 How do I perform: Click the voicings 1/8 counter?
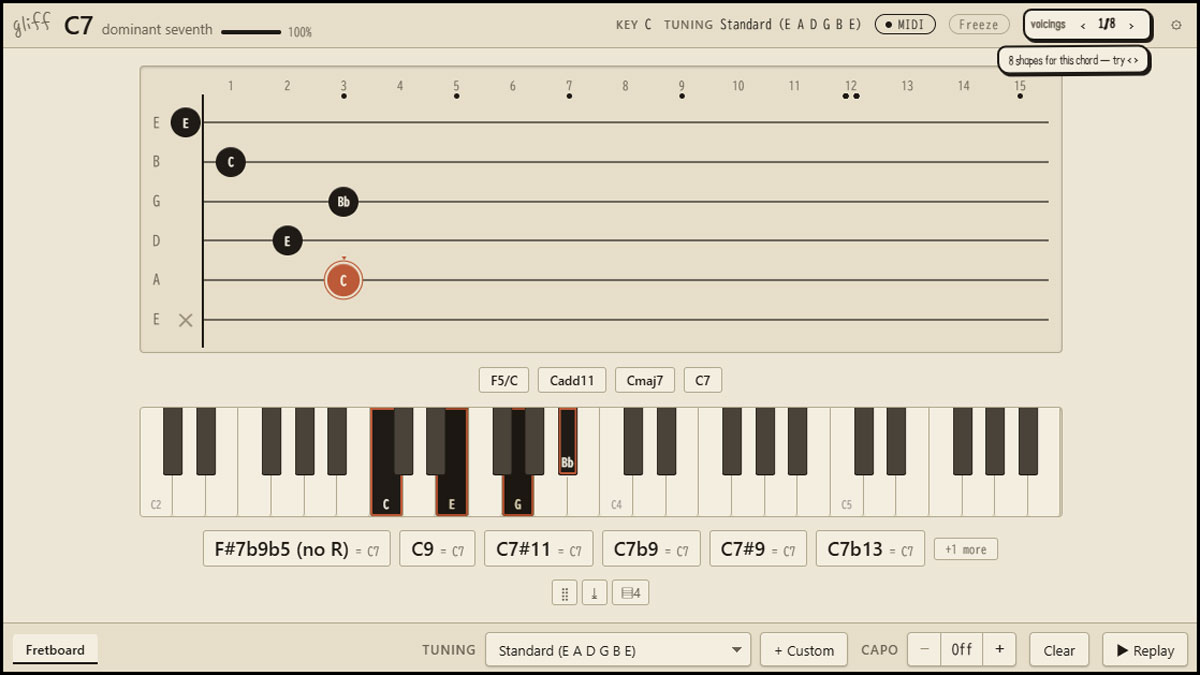pos(1107,25)
